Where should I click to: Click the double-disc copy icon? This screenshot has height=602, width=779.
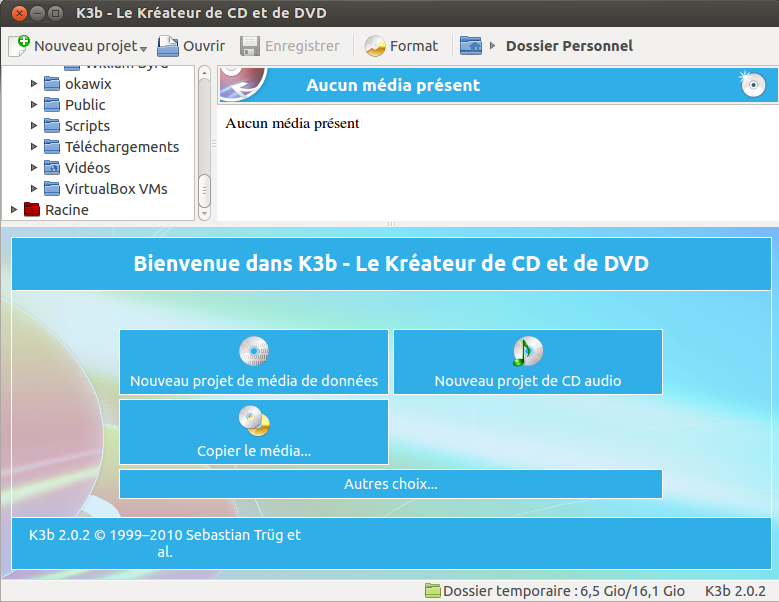pyautogui.click(x=254, y=421)
